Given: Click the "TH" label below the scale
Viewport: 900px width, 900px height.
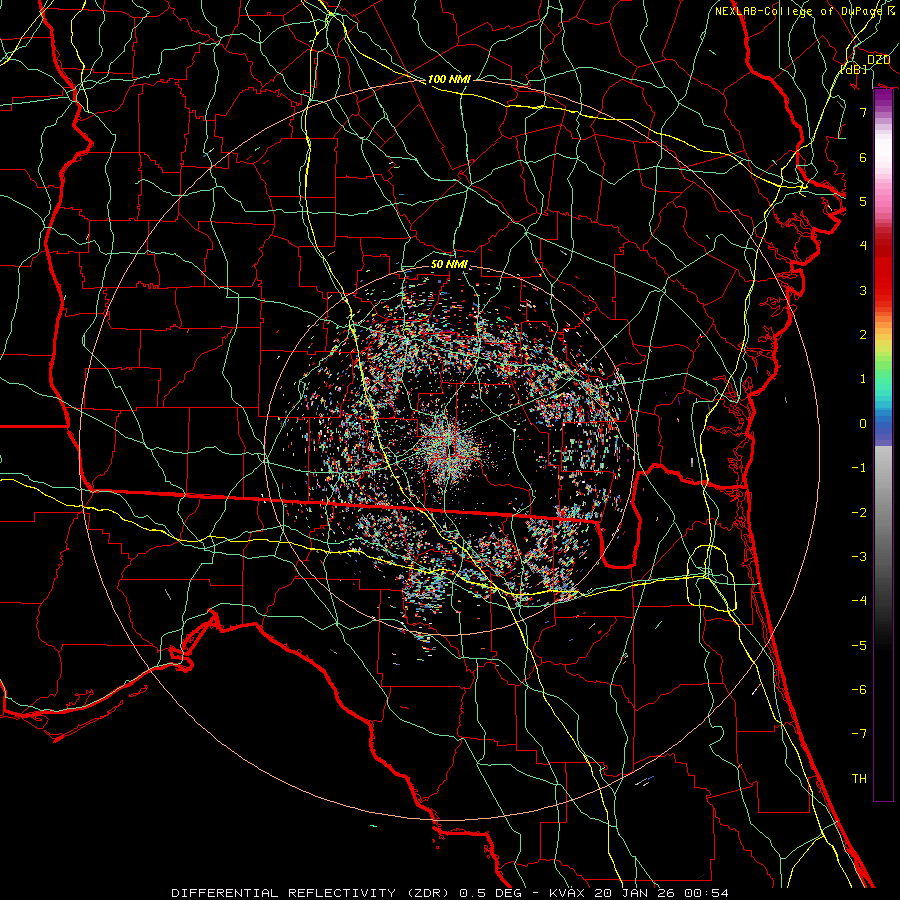Looking at the screenshot, I should pyautogui.click(x=859, y=779).
